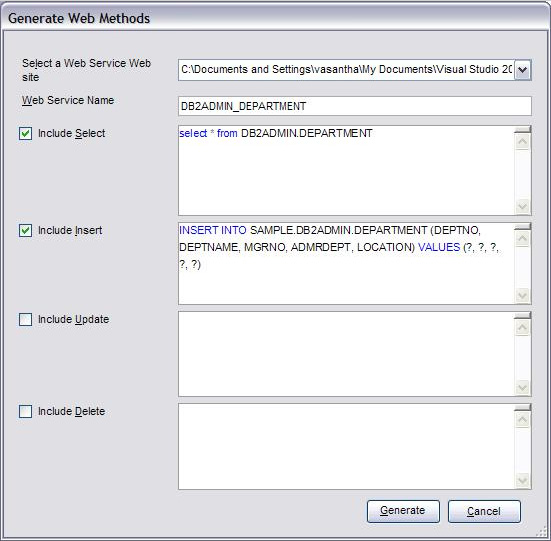The width and height of the screenshot is (551, 541).
Task: Click the Web Service Name input field
Action: [x=355, y=106]
